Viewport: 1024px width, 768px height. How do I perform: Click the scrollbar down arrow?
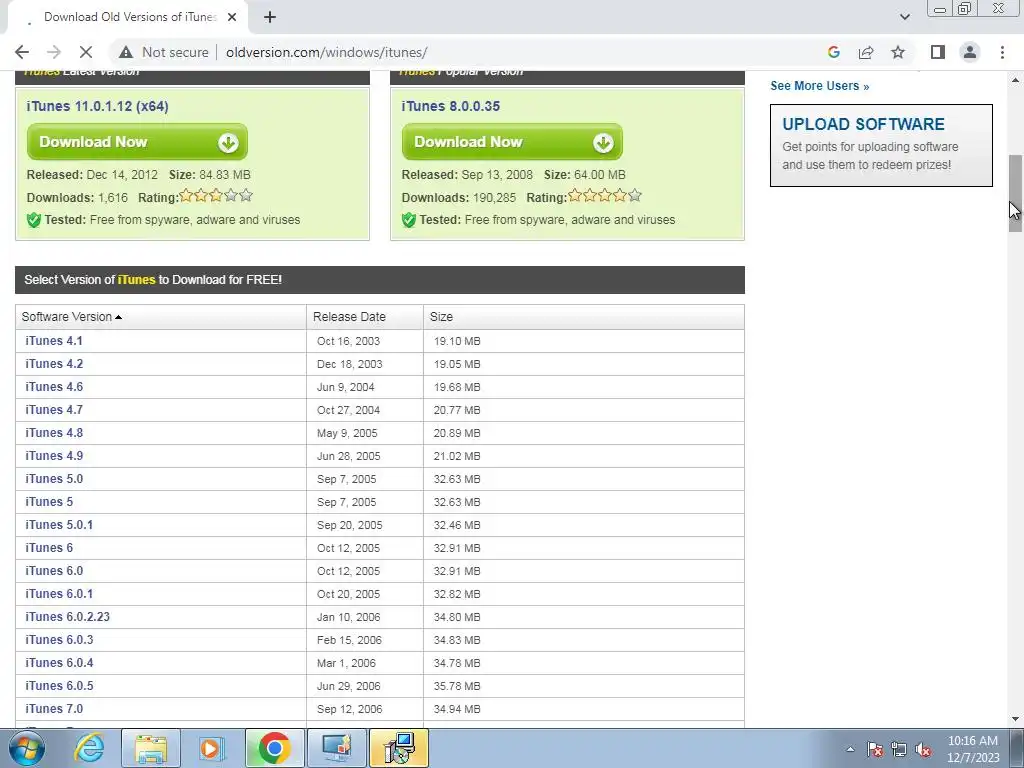tap(1015, 719)
